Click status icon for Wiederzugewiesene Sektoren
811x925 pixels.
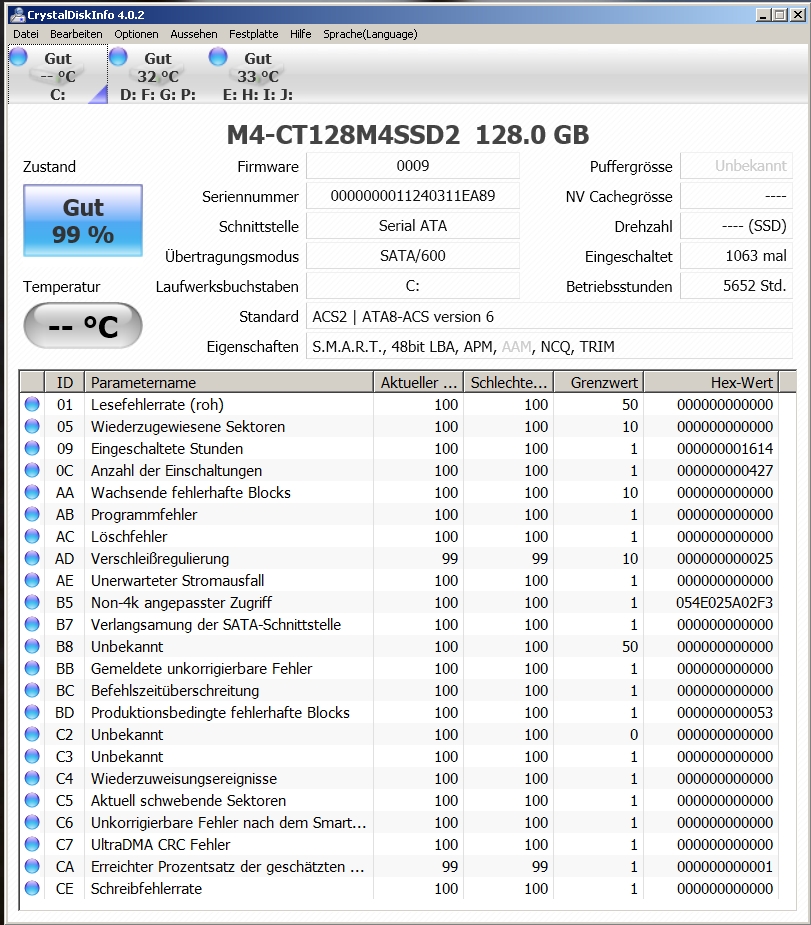(x=32, y=426)
